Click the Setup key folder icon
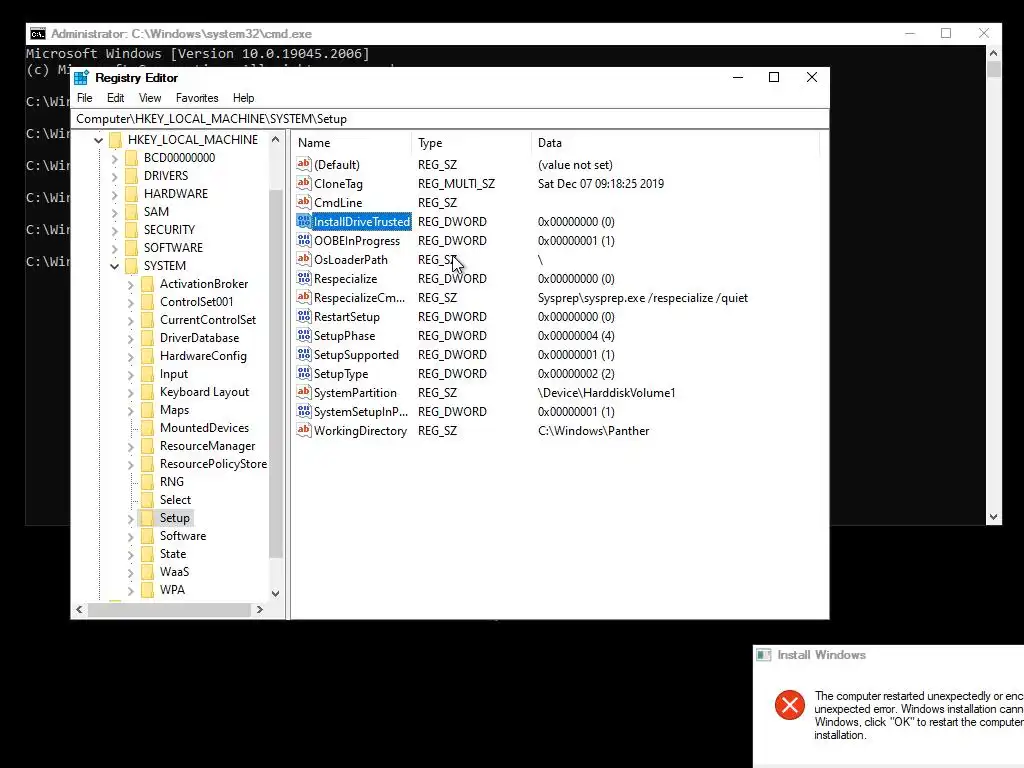The height and width of the screenshot is (768, 1024). pos(148,518)
